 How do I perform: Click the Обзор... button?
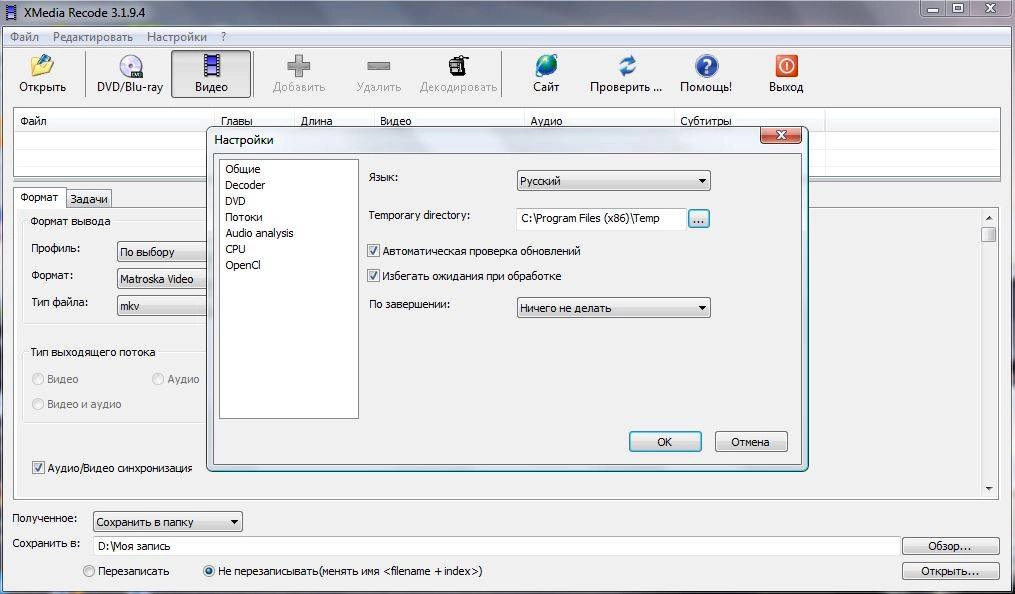tap(950, 546)
